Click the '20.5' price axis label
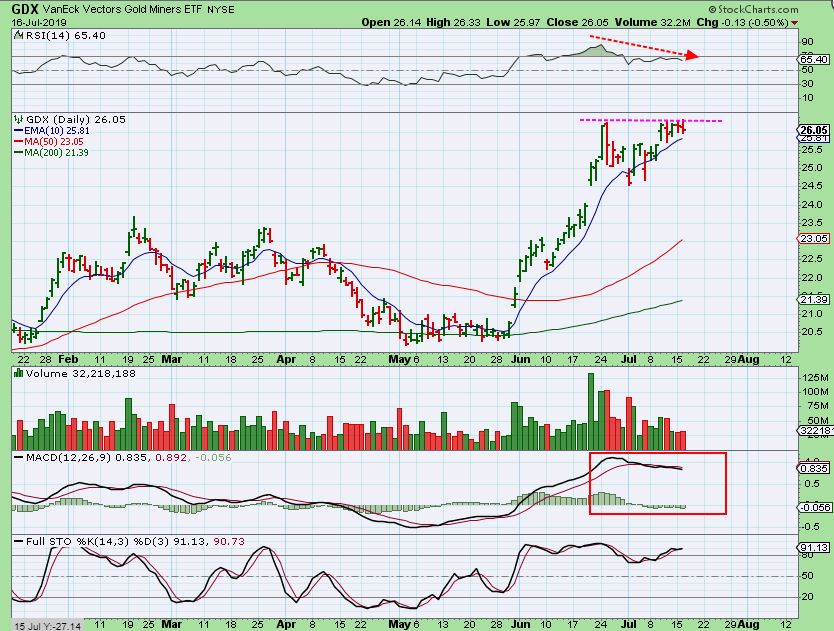The image size is (834, 631). (812, 332)
